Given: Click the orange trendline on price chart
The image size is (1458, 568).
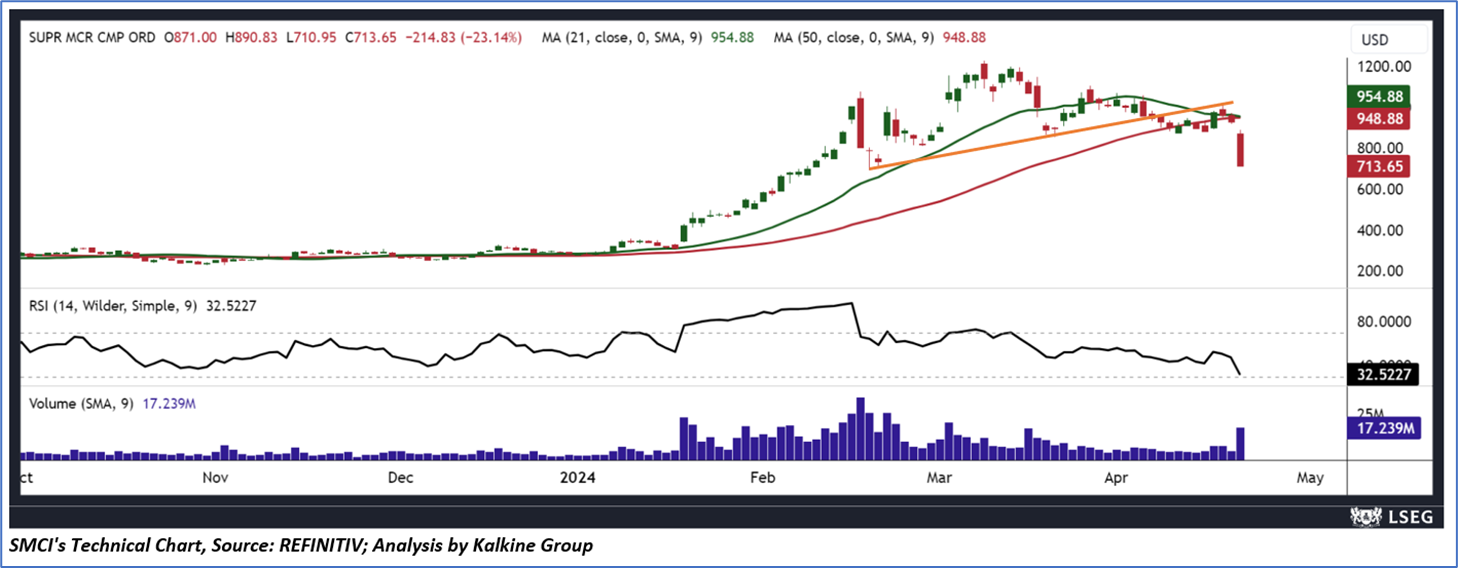Looking at the screenshot, I should (1050, 134).
